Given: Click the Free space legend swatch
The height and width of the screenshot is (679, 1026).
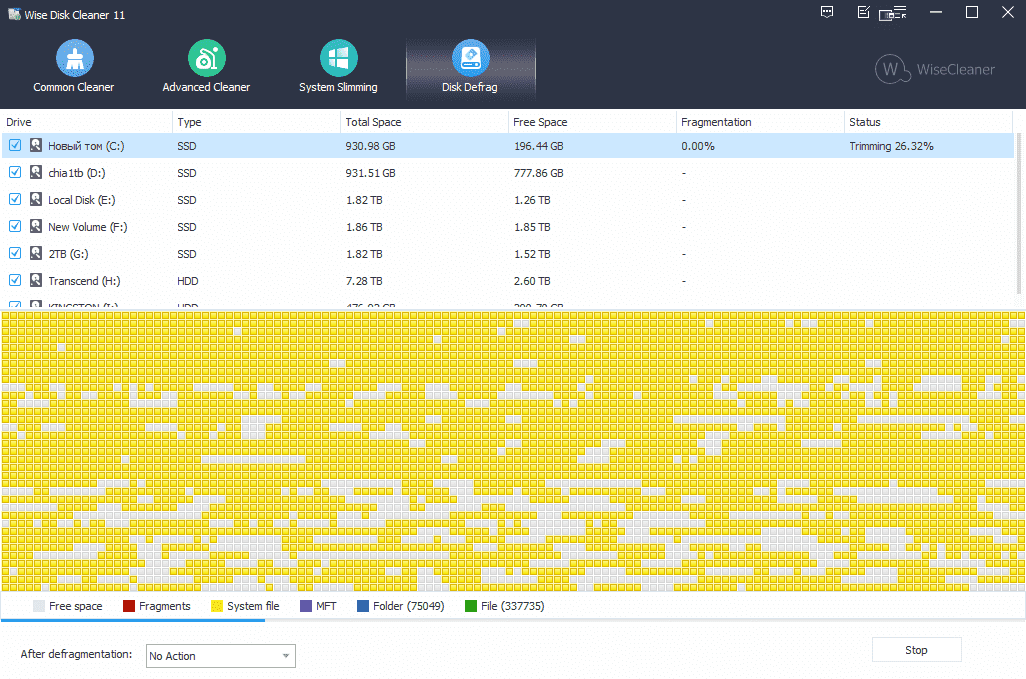Looking at the screenshot, I should point(39,606).
